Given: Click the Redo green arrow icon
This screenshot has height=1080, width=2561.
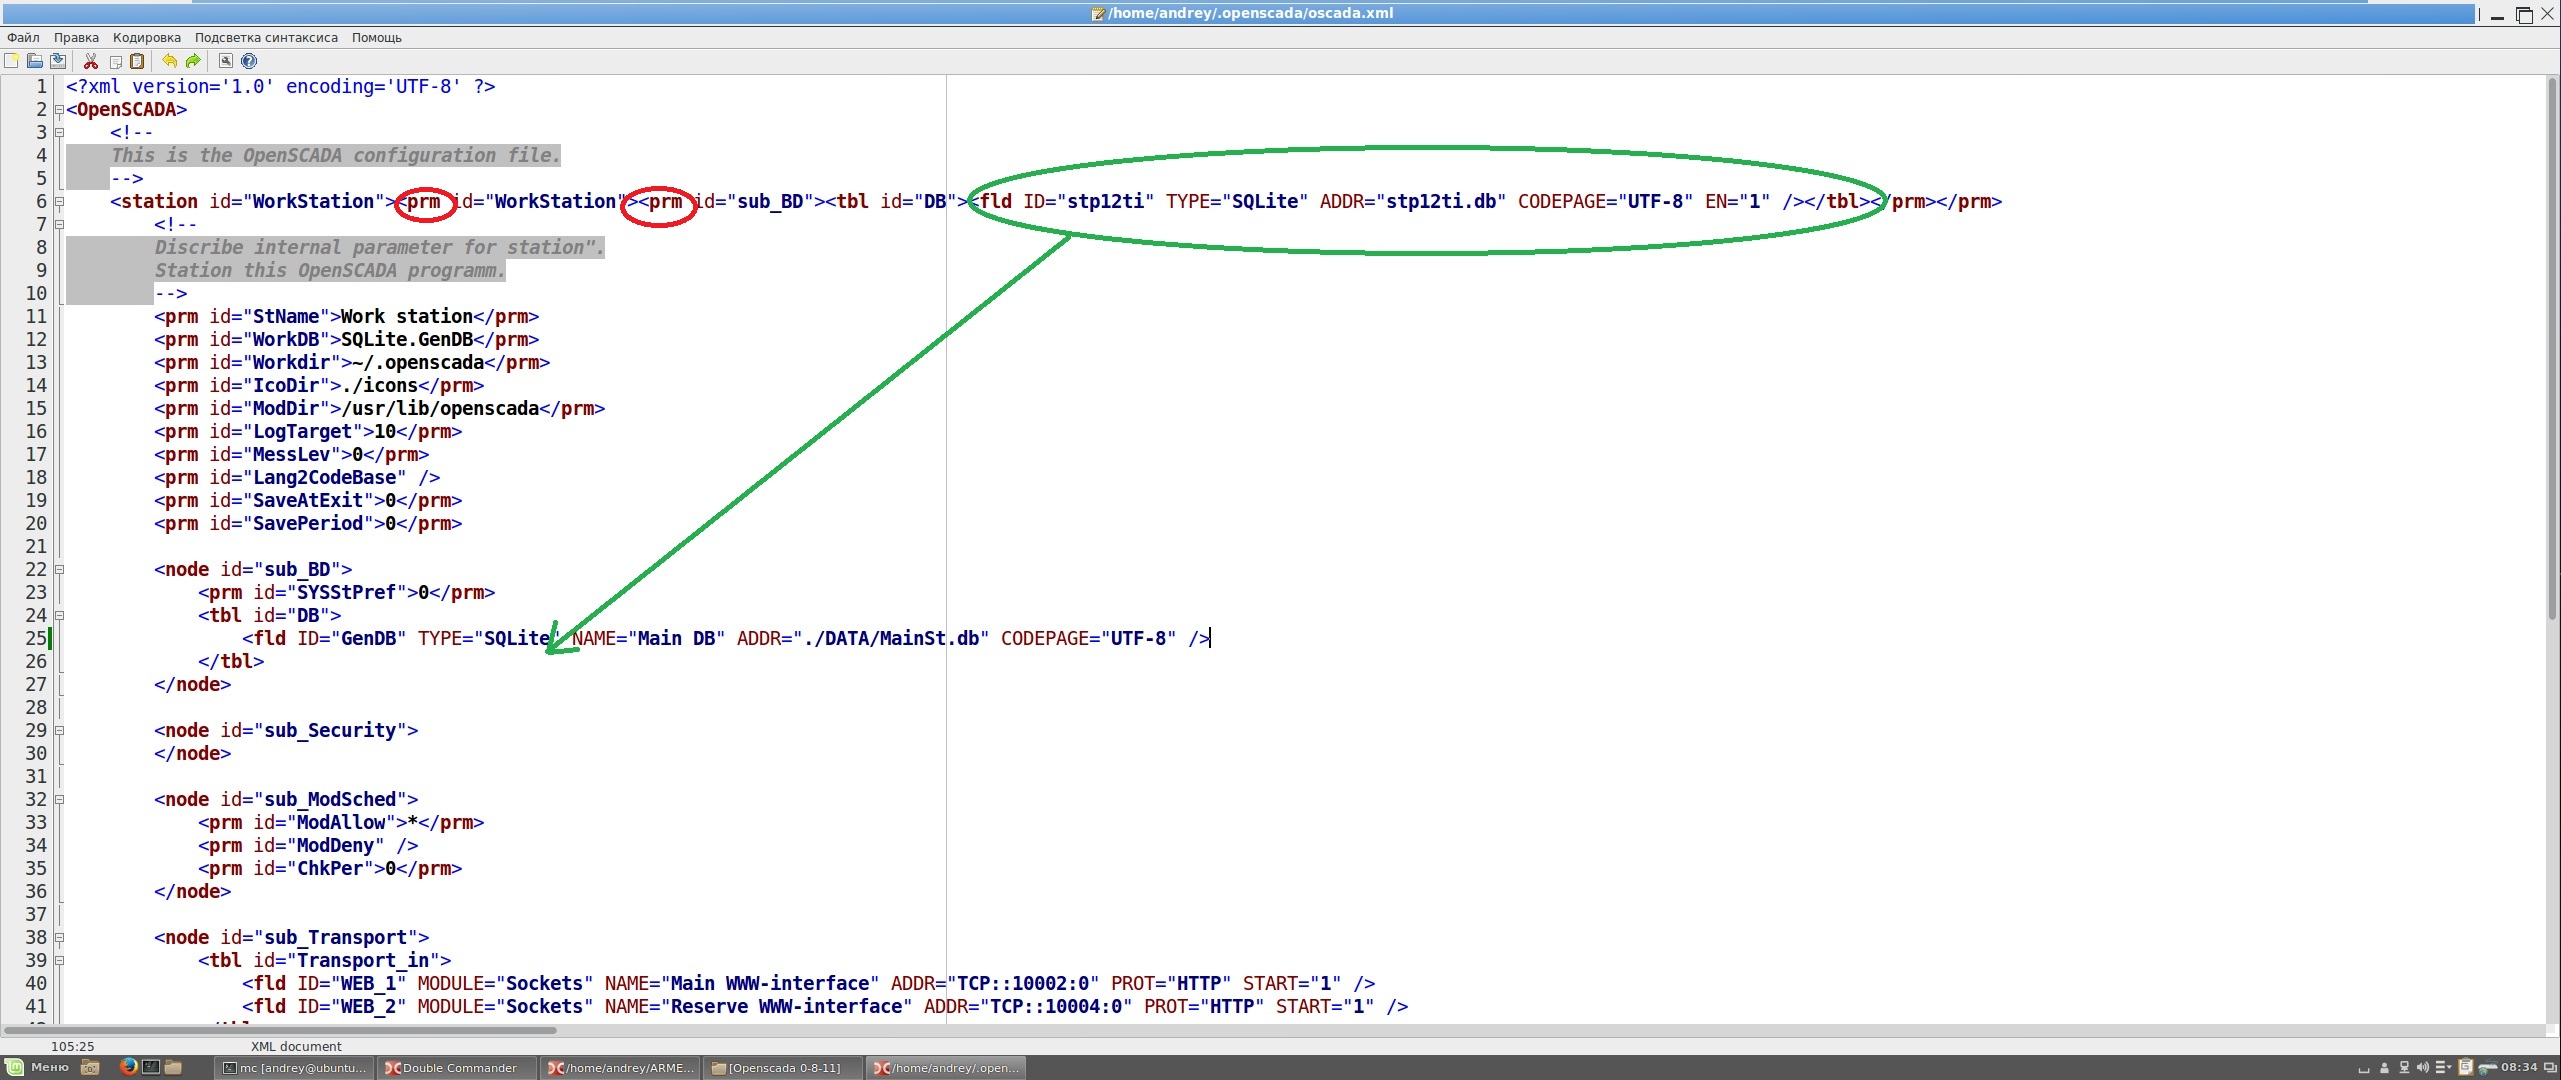Looking at the screenshot, I should tap(193, 61).
